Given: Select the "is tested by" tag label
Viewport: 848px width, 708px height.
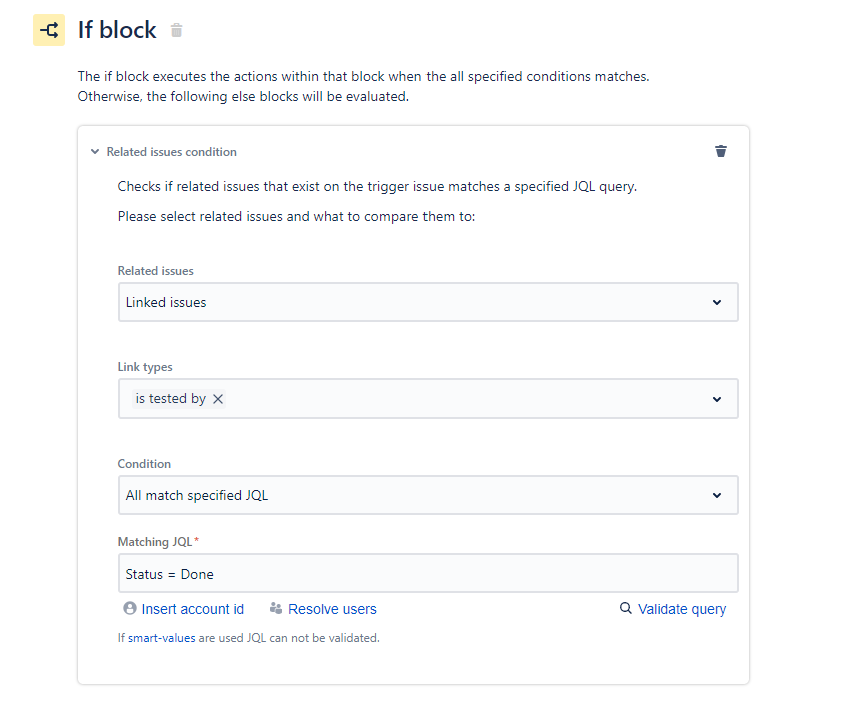Looking at the screenshot, I should (171, 398).
